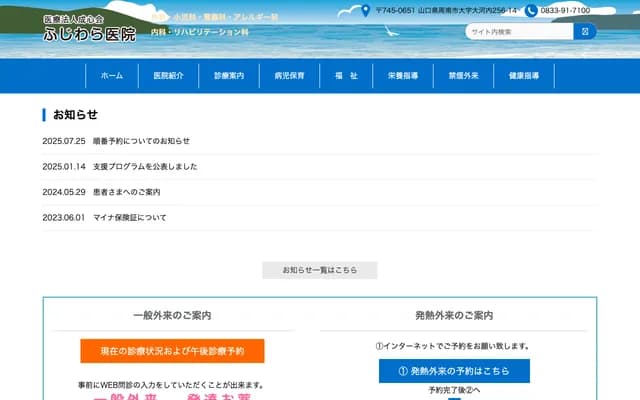Click the お知らせ一覧はこちら button
The height and width of the screenshot is (400, 640).
[x=320, y=270]
